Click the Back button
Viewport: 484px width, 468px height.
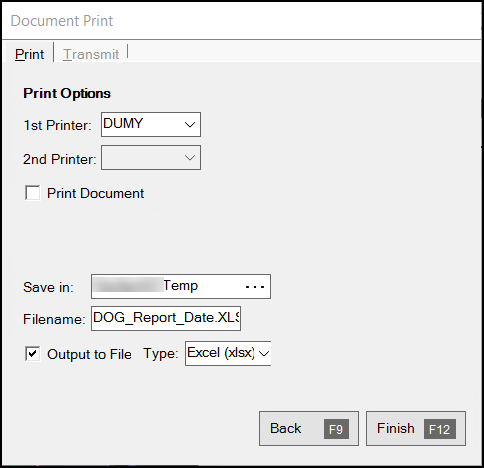pos(309,428)
